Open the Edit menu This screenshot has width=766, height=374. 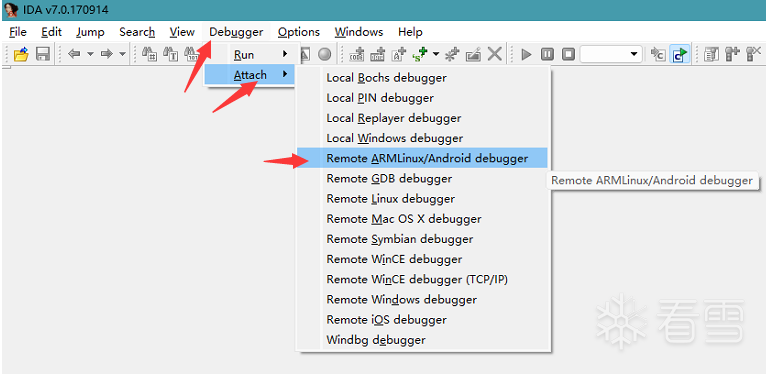[x=51, y=32]
